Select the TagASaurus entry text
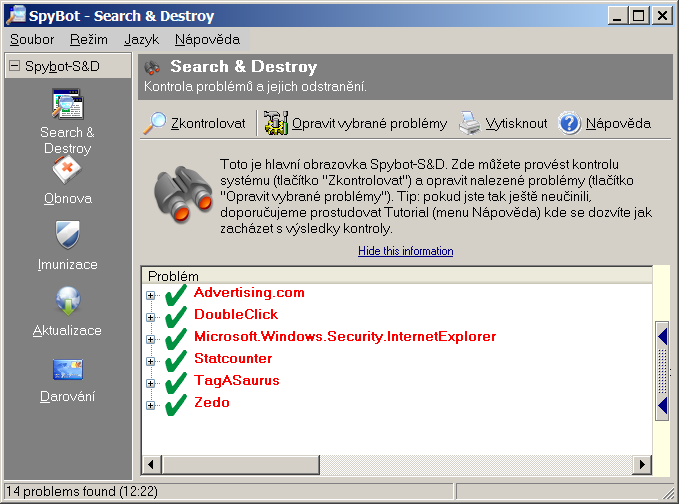Image resolution: width=679 pixels, height=504 pixels. [237, 381]
